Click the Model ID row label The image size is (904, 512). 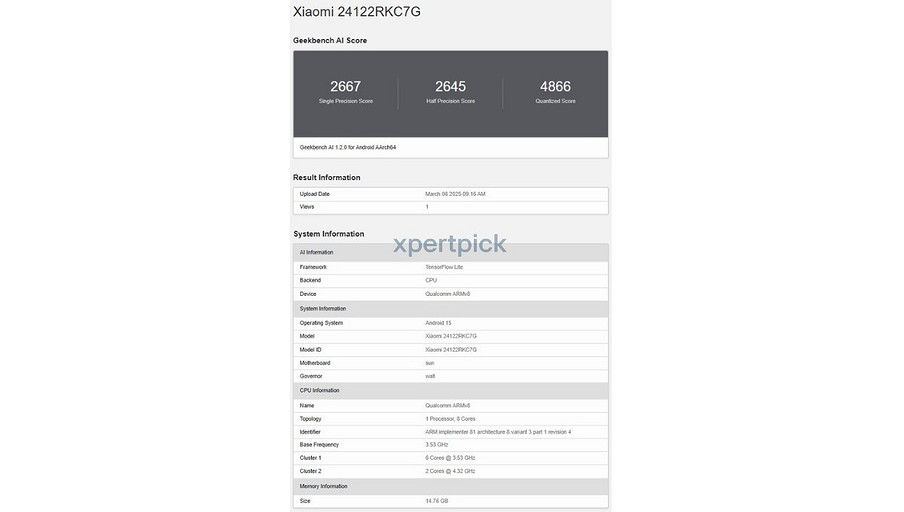(x=311, y=349)
